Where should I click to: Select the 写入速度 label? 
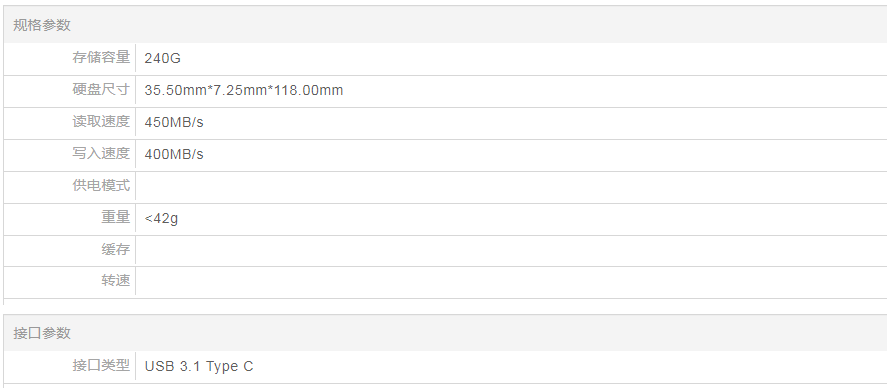[x=101, y=153]
